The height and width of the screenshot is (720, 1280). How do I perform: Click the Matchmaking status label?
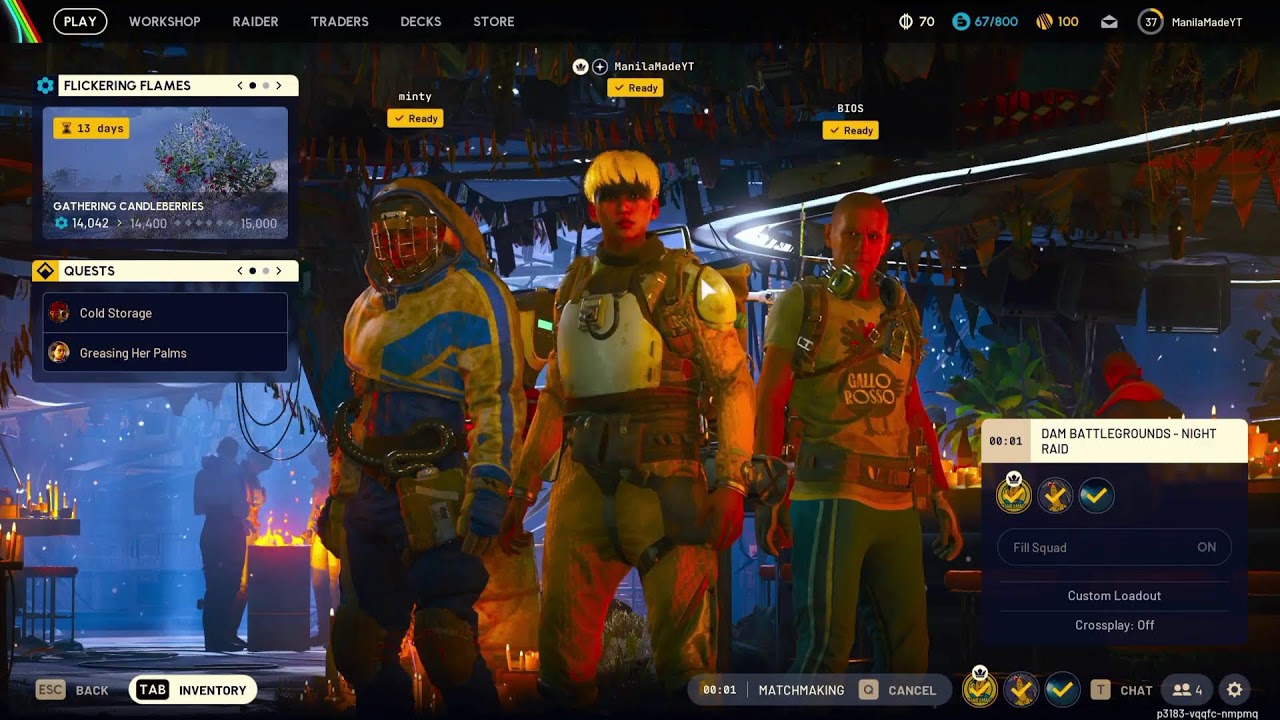[x=801, y=690]
